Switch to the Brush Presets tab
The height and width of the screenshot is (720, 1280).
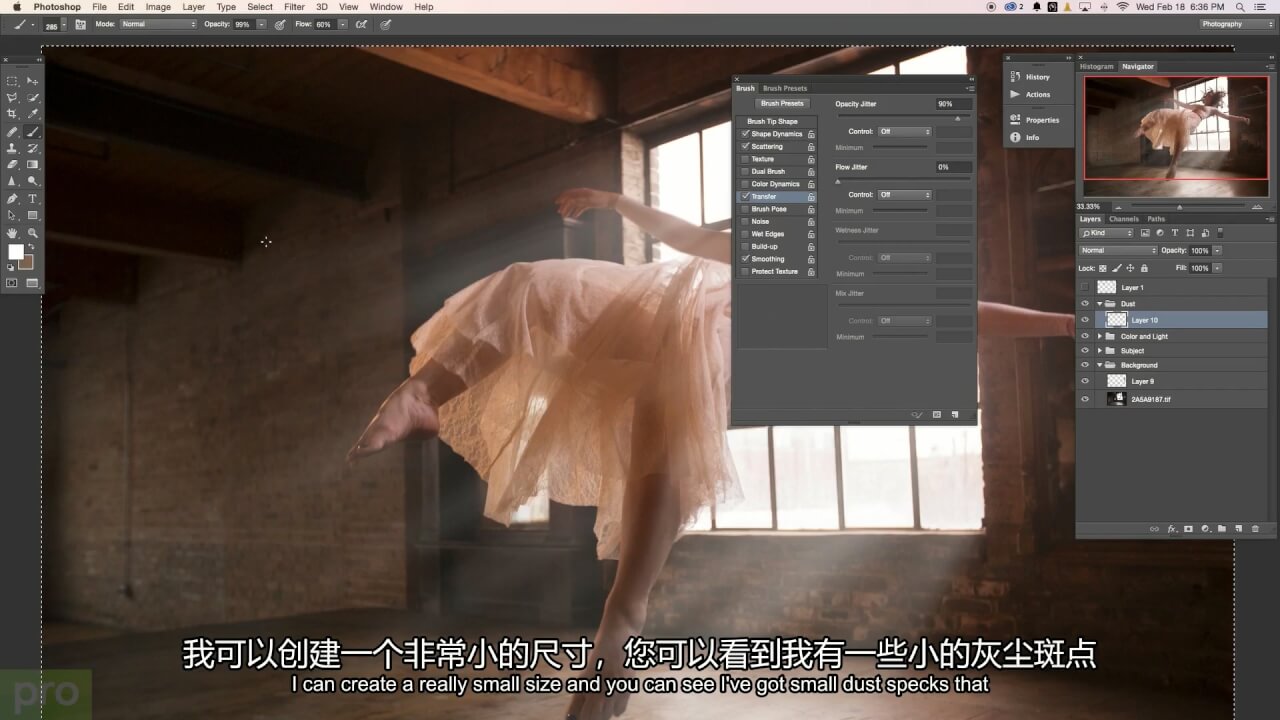coord(785,88)
